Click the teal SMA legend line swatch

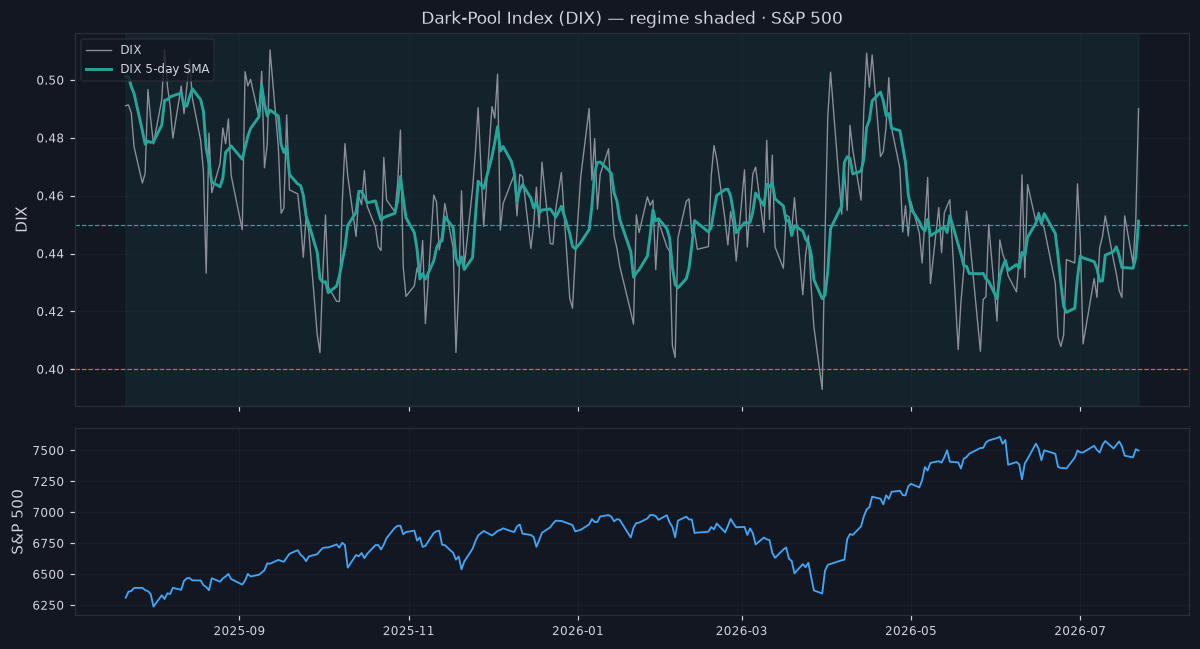[x=98, y=68]
